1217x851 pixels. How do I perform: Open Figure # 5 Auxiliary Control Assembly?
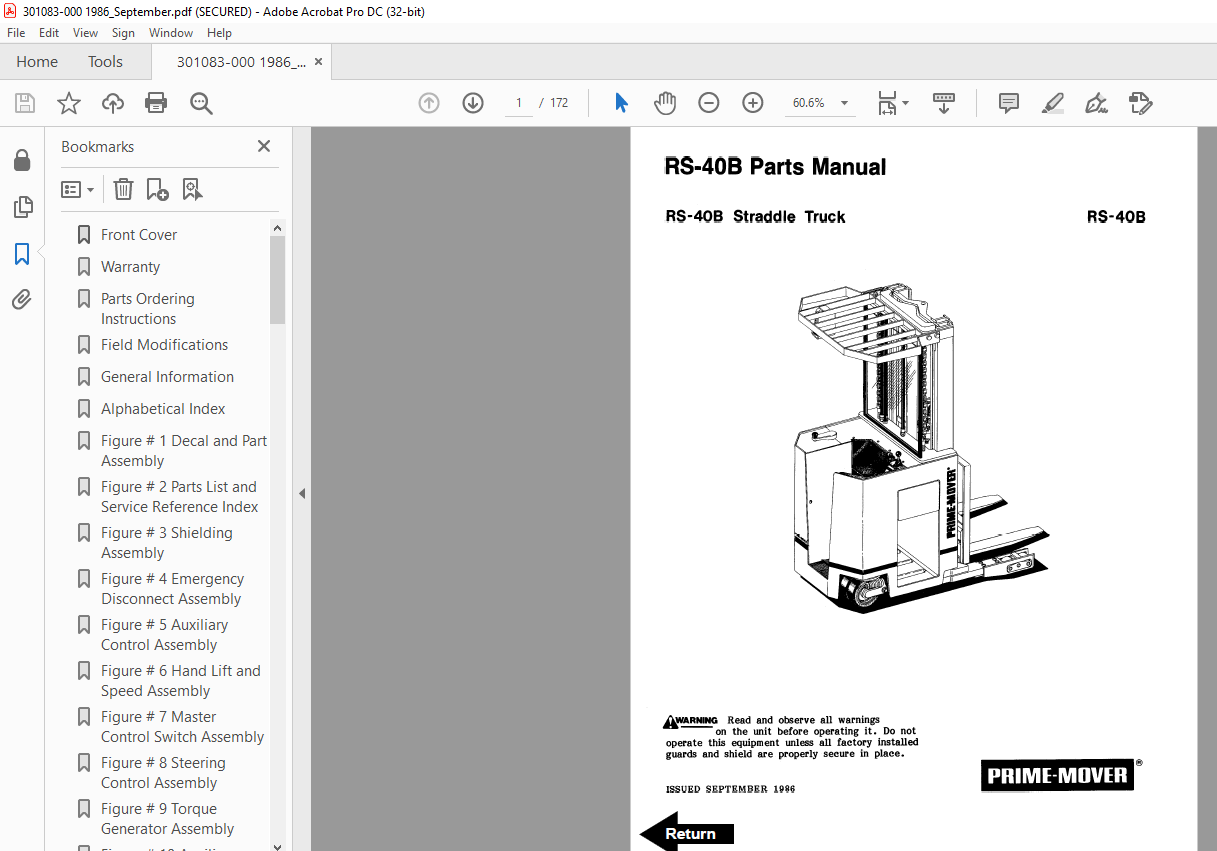coord(165,635)
